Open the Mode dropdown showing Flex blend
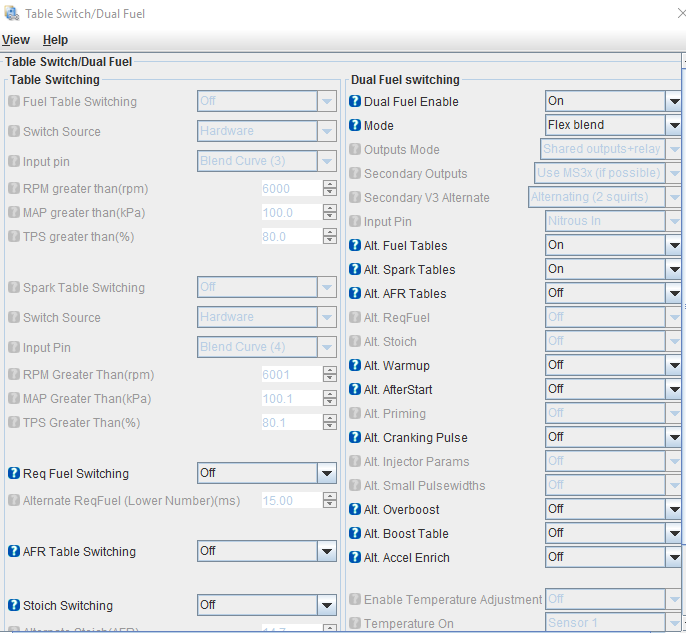This screenshot has width=686, height=633. pos(613,125)
